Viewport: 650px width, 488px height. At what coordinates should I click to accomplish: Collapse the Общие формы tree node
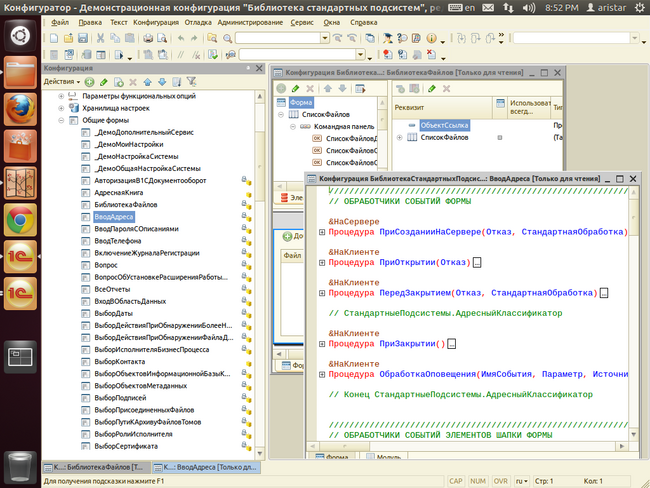[61, 120]
